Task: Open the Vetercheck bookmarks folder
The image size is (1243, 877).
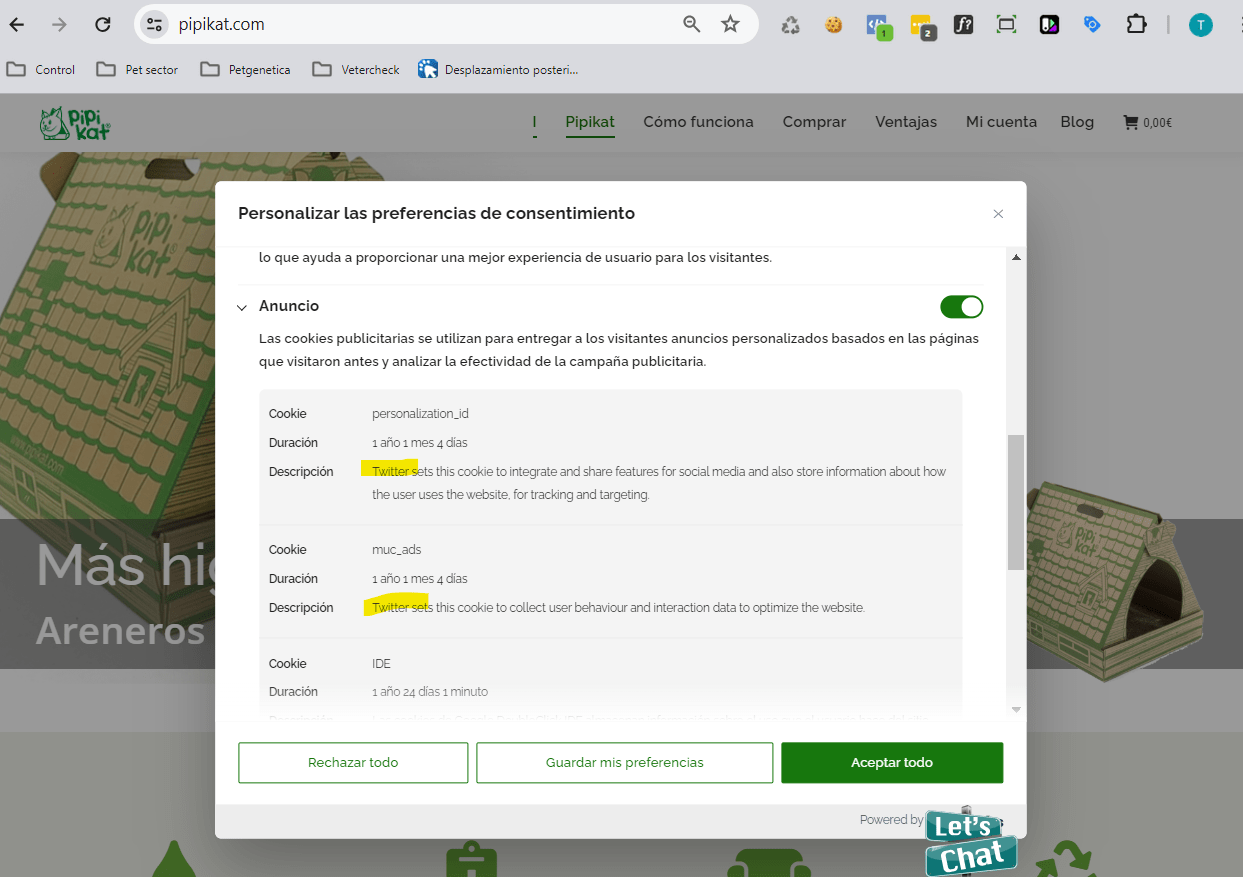Action: (356, 69)
